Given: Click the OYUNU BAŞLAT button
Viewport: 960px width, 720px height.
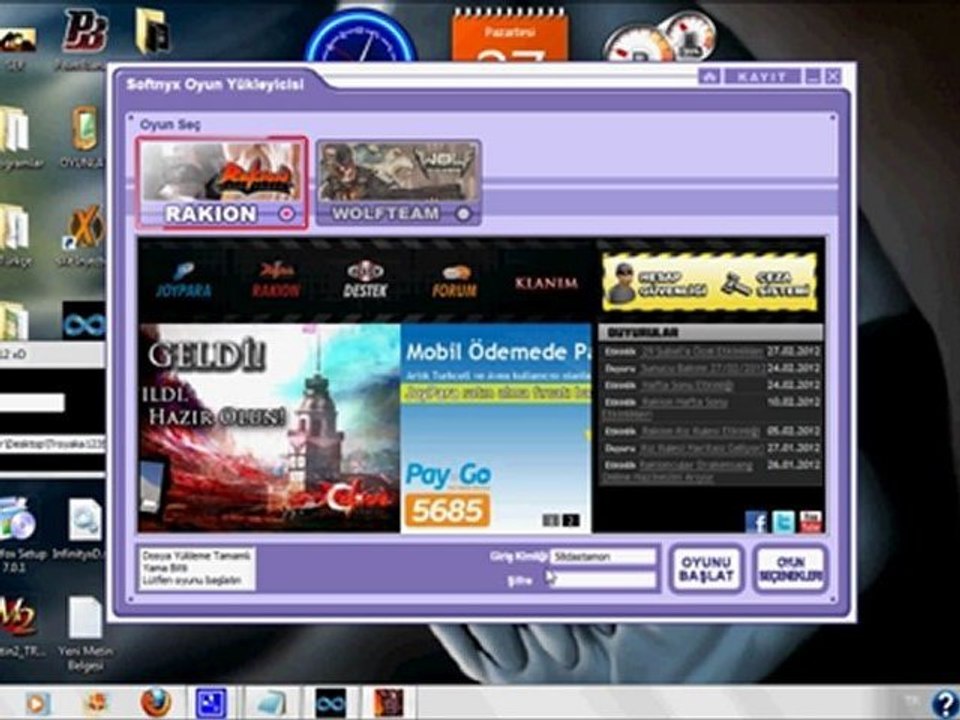Looking at the screenshot, I should tap(706, 569).
